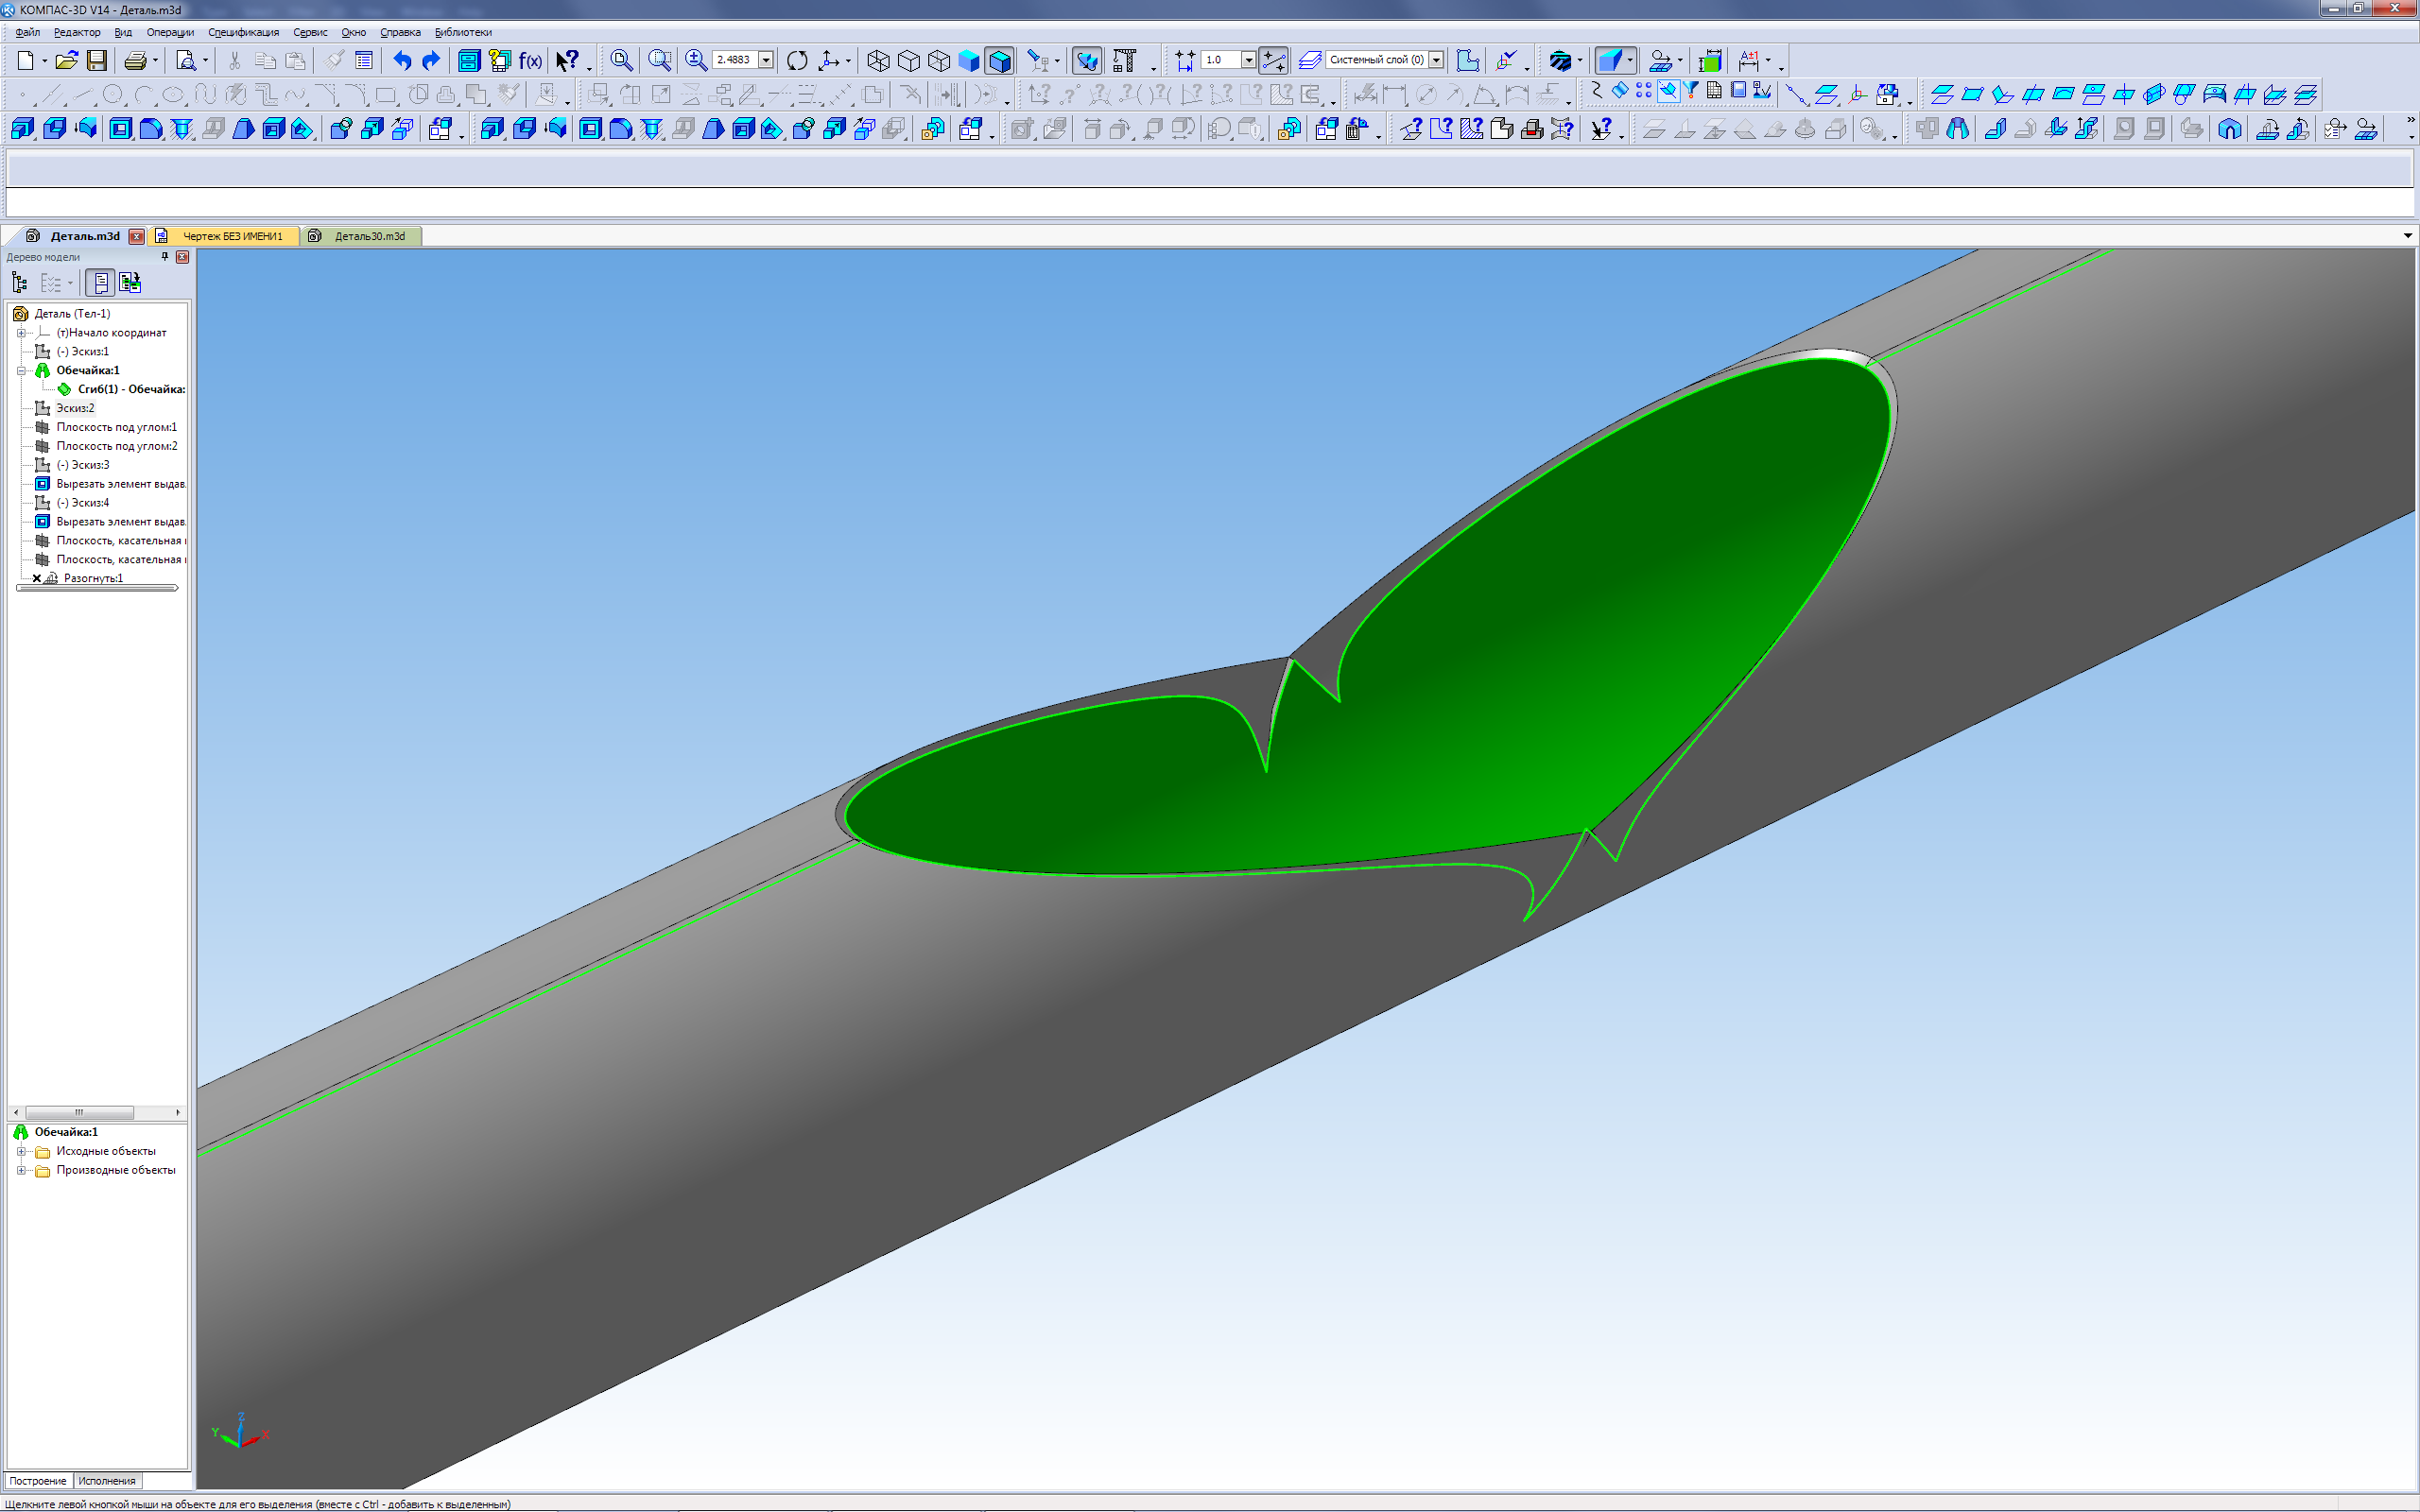This screenshot has height=1512, width=2420.
Task: Click model tree horizontal scrollbar thumb
Action: point(79,1112)
